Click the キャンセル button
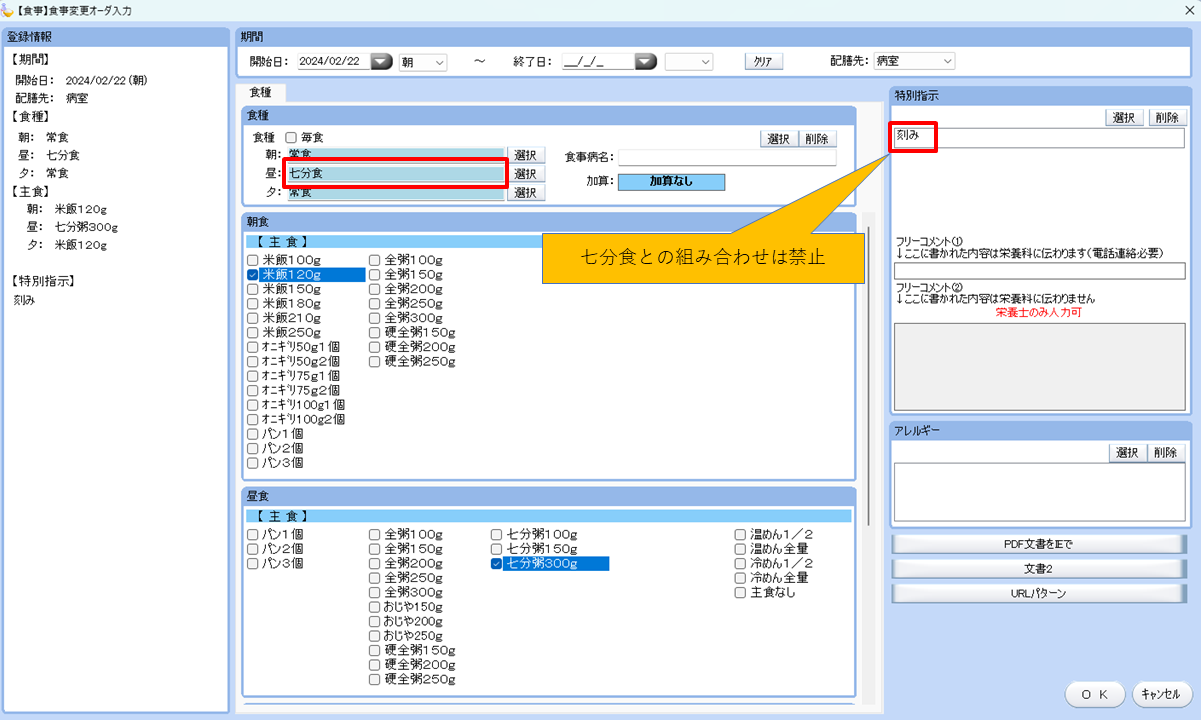1201x720 pixels. tap(1162, 694)
